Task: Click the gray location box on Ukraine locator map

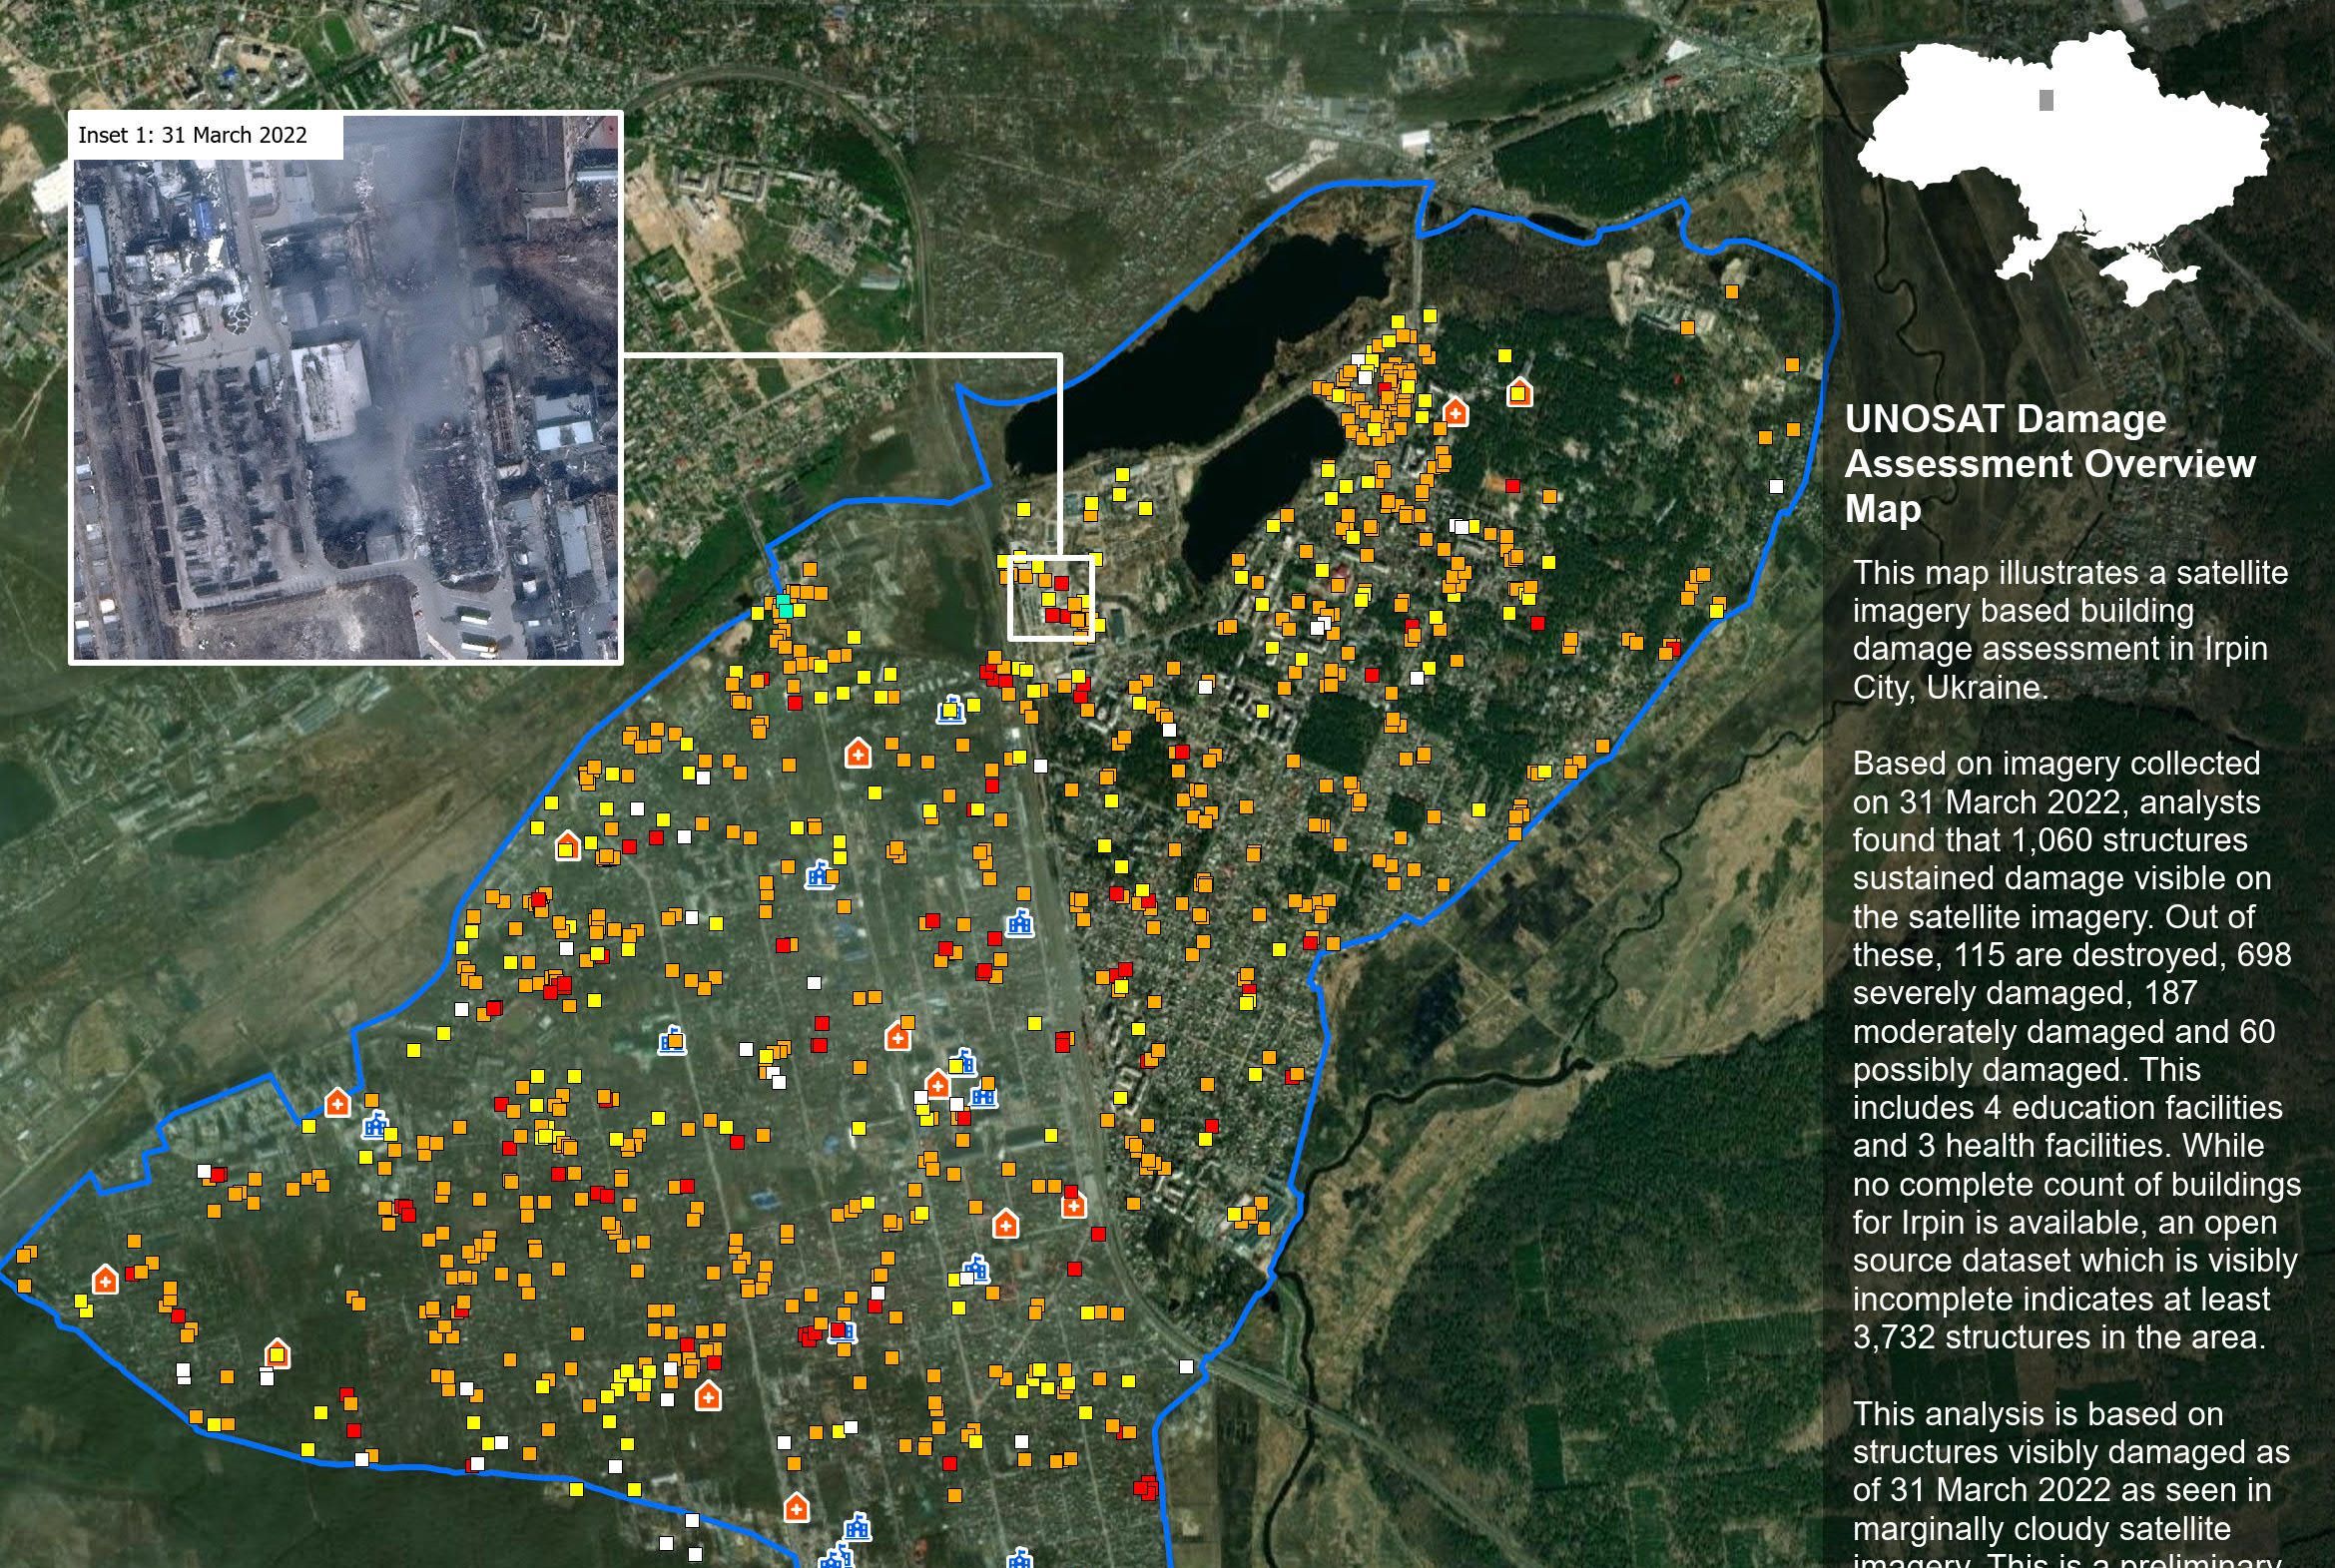Action: click(x=2046, y=100)
